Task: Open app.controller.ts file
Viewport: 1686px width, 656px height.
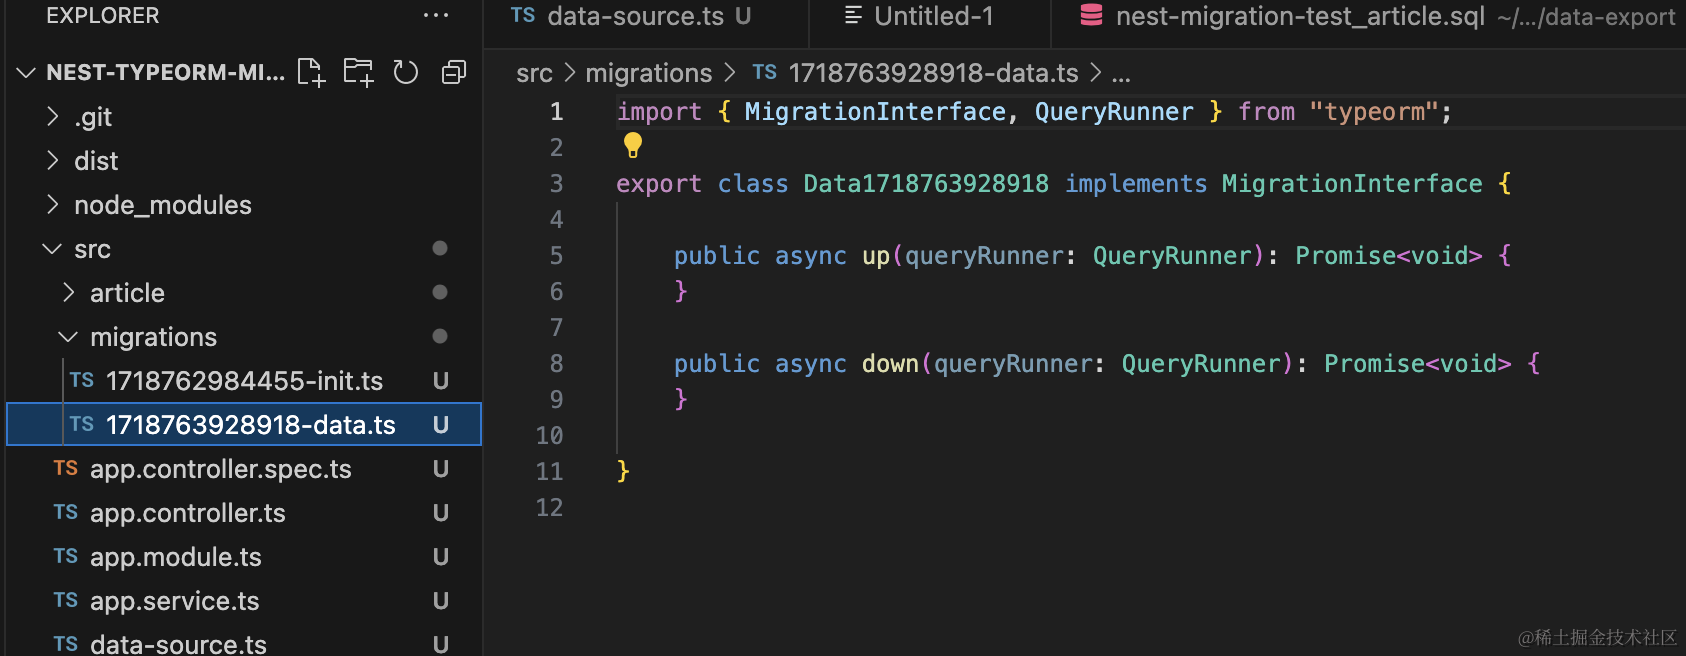Action: pos(244,513)
